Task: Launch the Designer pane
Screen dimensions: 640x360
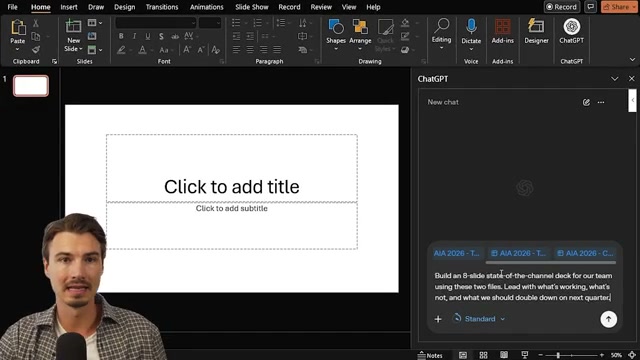Action: point(536,31)
